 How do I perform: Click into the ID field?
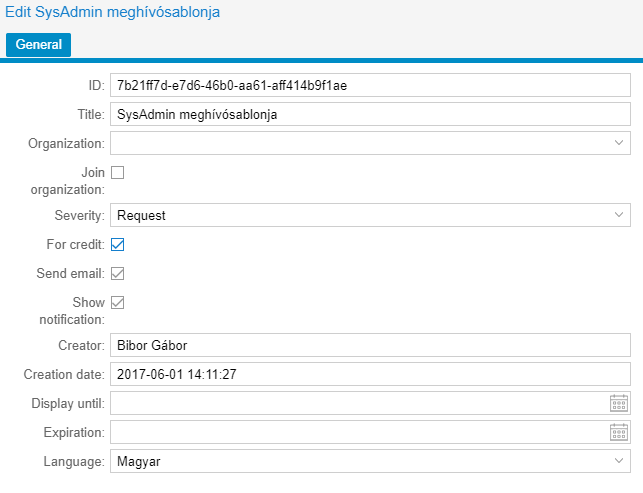click(369, 85)
